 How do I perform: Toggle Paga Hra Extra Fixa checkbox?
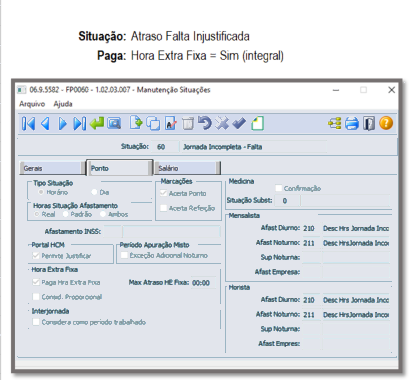pyautogui.click(x=36, y=282)
